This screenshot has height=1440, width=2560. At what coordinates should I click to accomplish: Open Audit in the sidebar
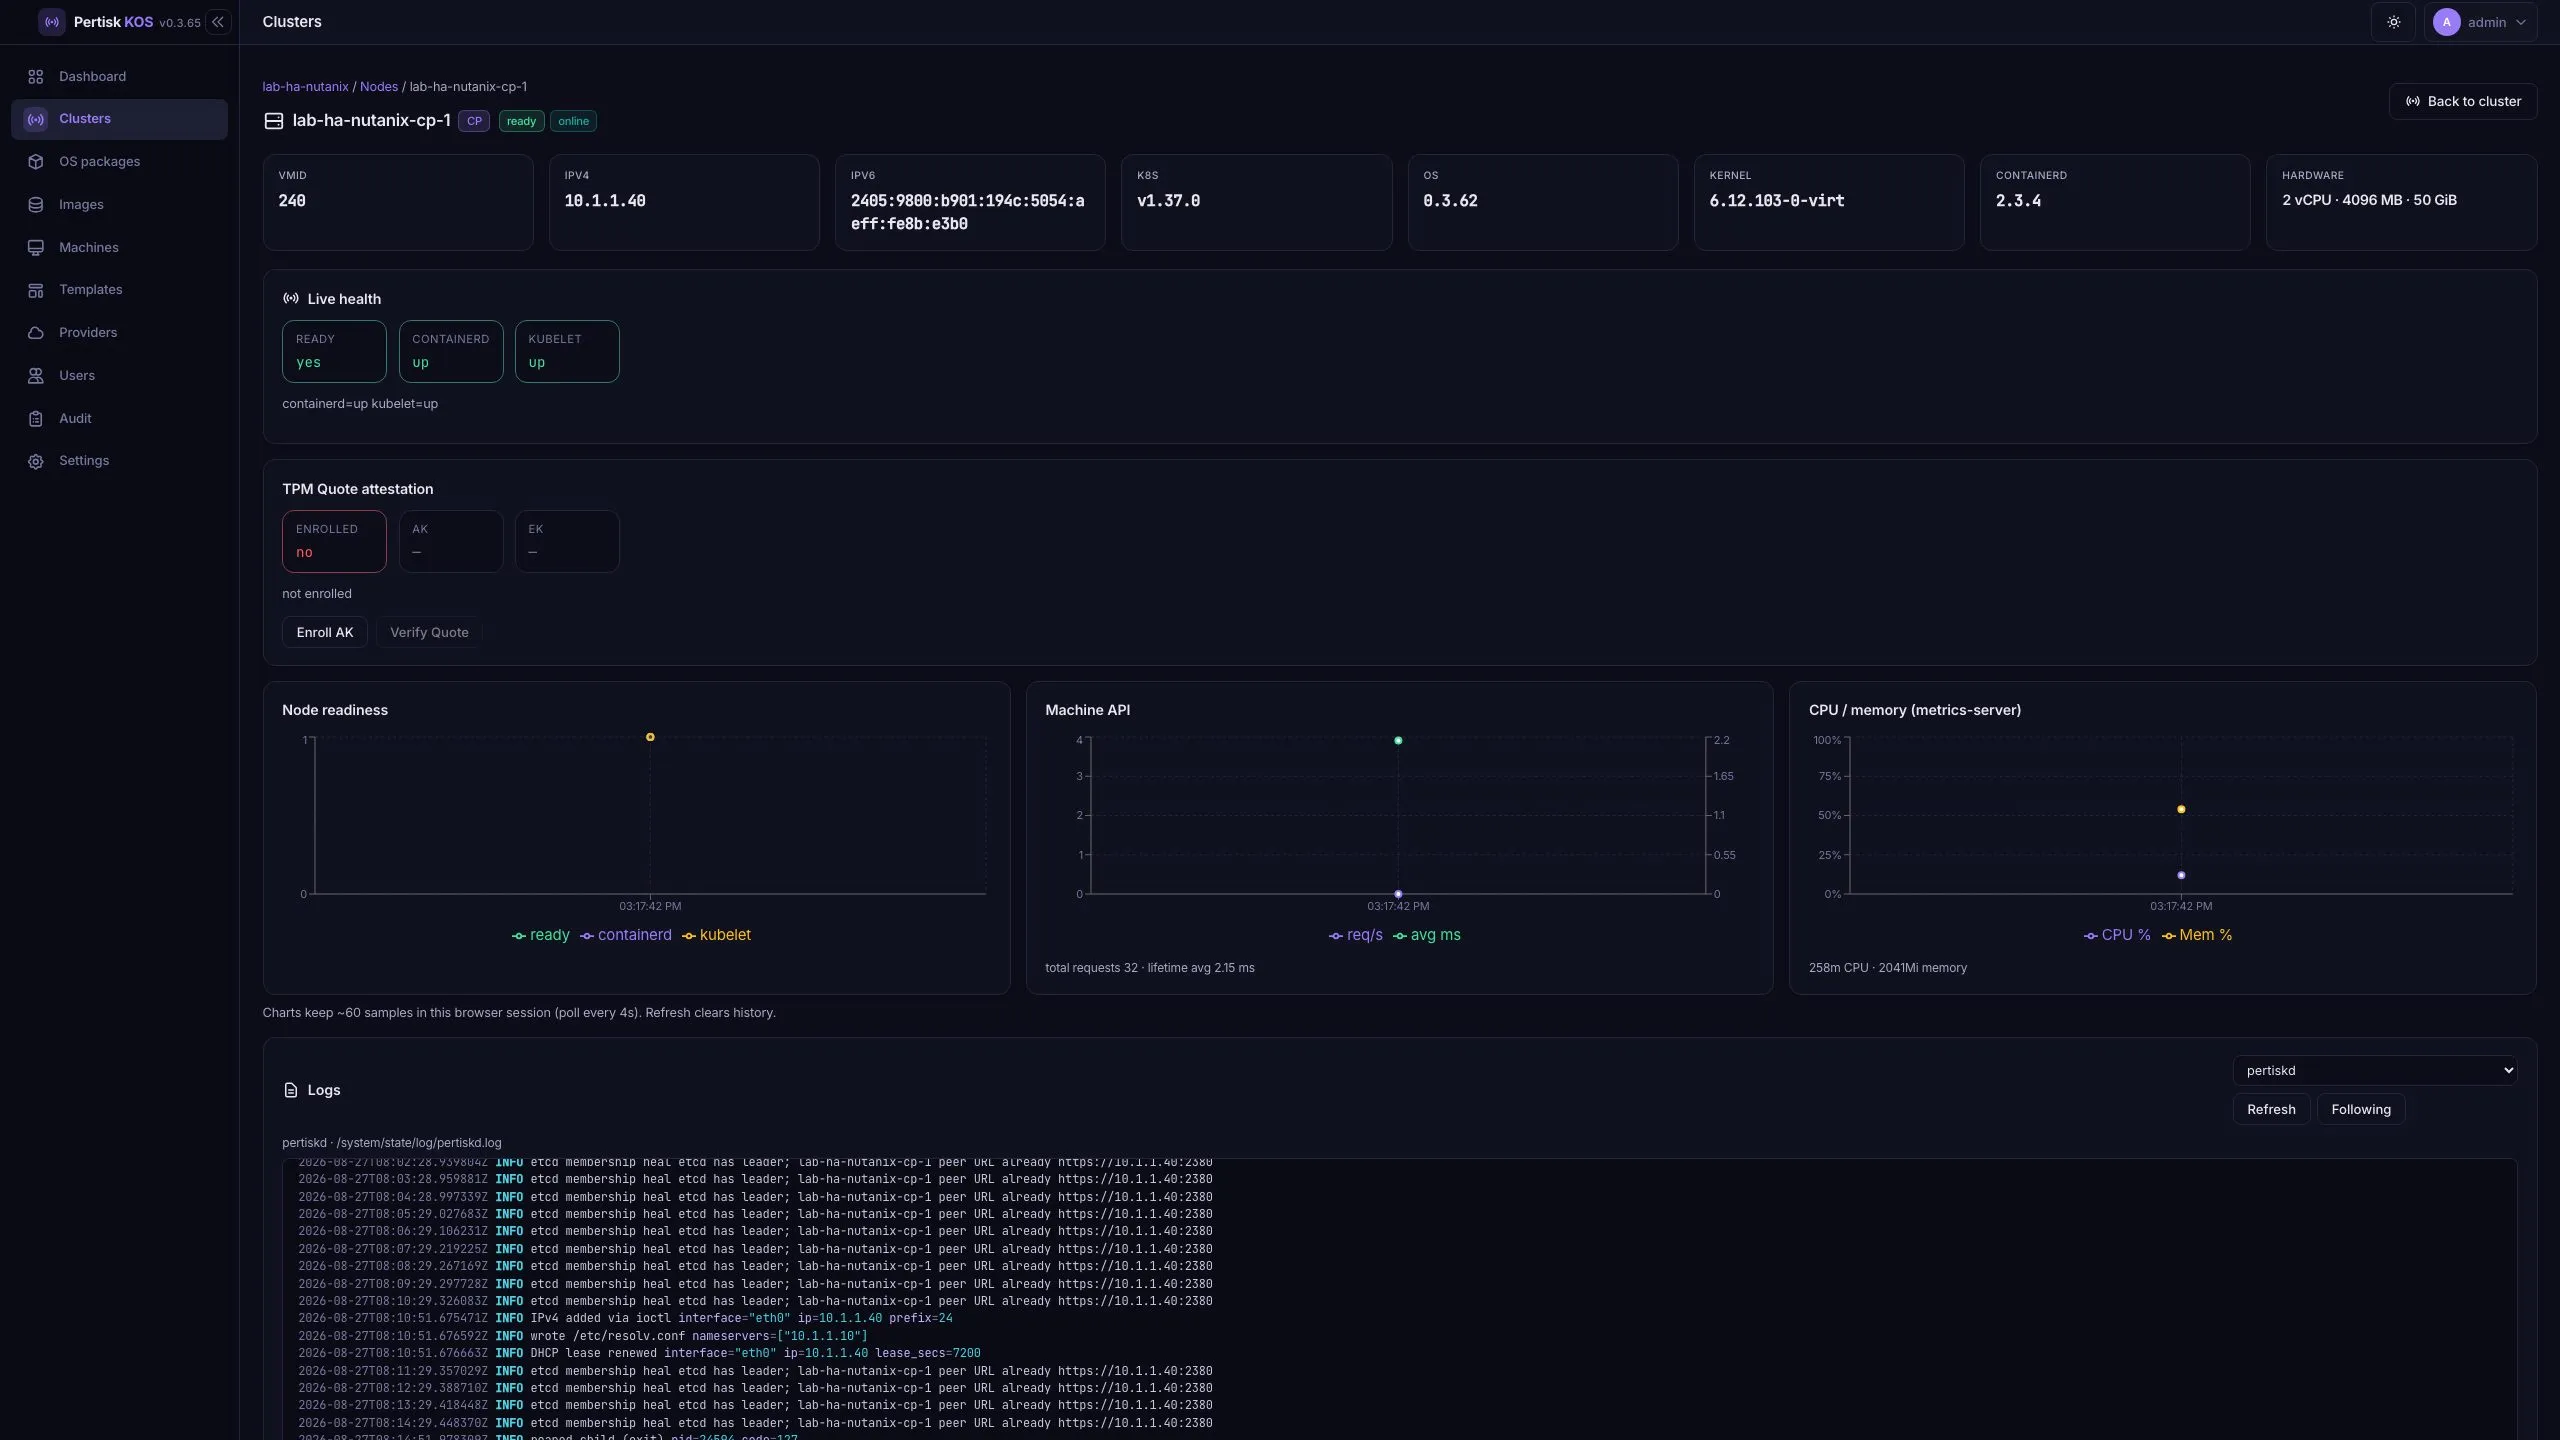119,418
